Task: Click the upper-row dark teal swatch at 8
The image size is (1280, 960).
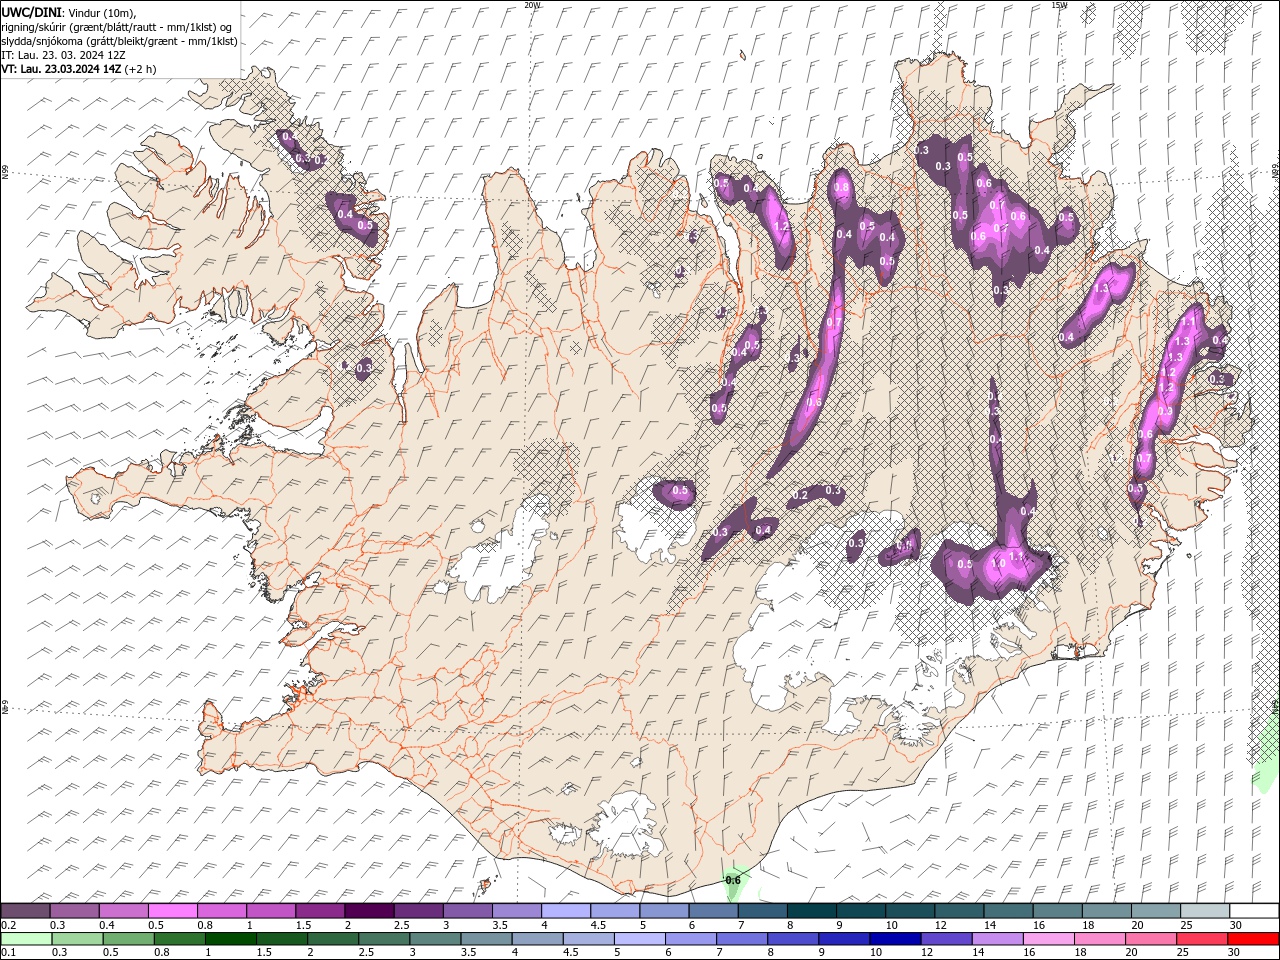Action: click(x=811, y=910)
